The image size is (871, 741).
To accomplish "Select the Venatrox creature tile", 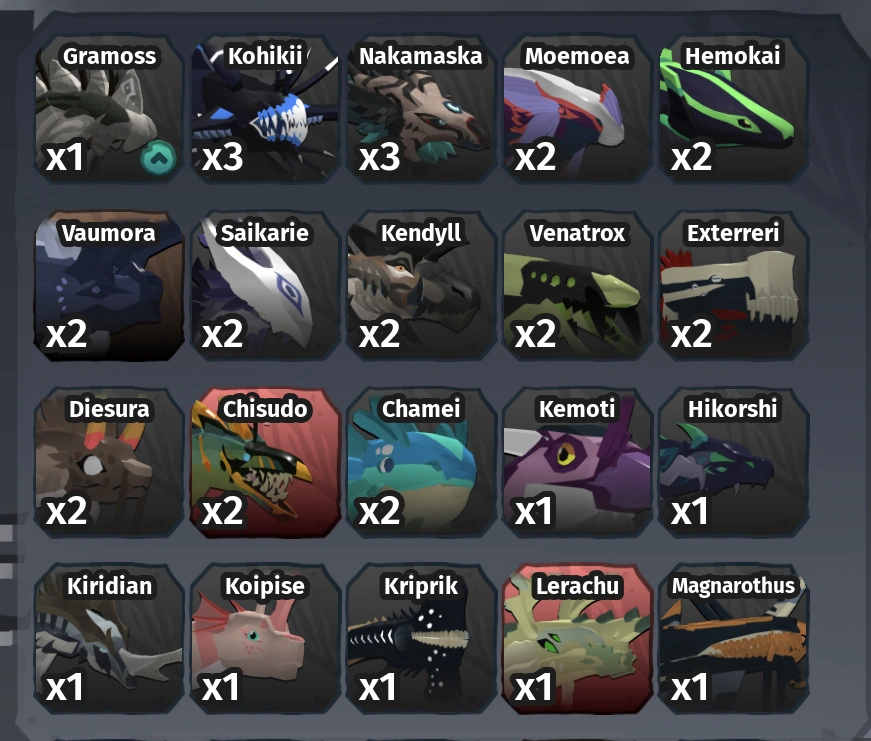I will (x=577, y=286).
